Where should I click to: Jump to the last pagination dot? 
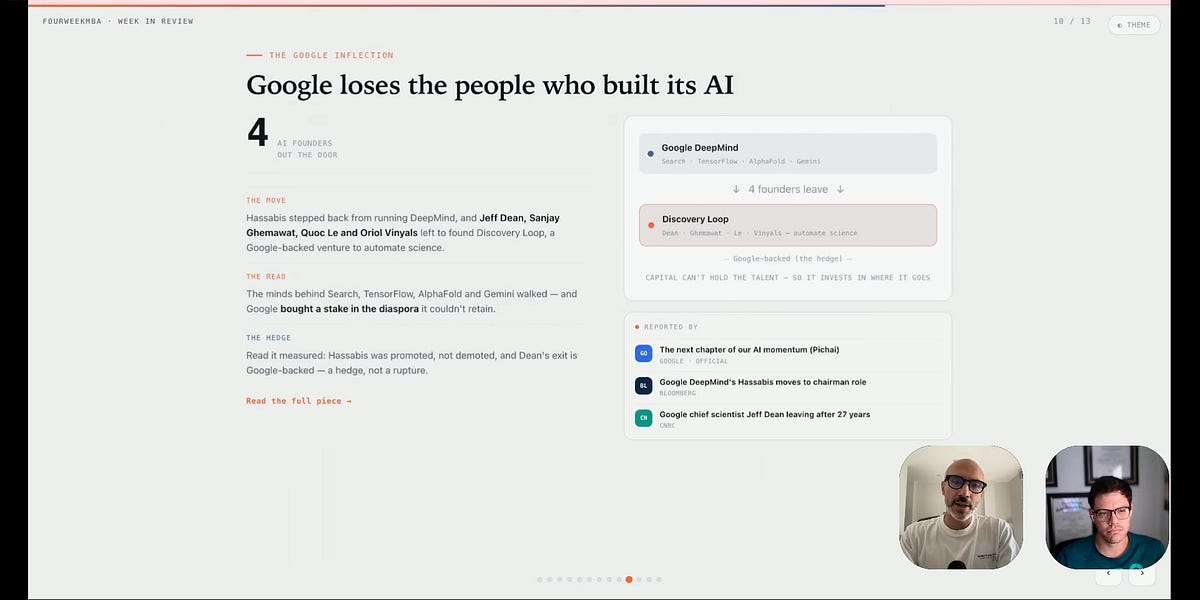(x=659, y=579)
